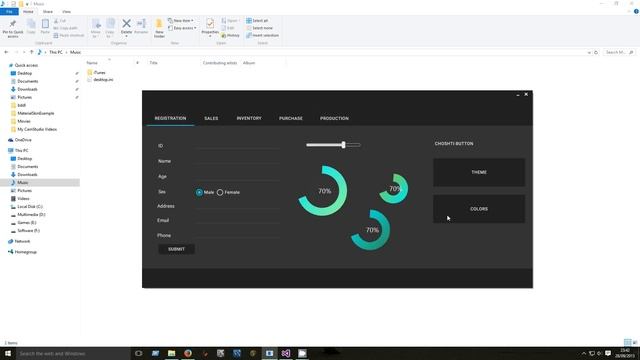Click Select none in ribbon
This screenshot has width=640, height=360.
[259, 28]
